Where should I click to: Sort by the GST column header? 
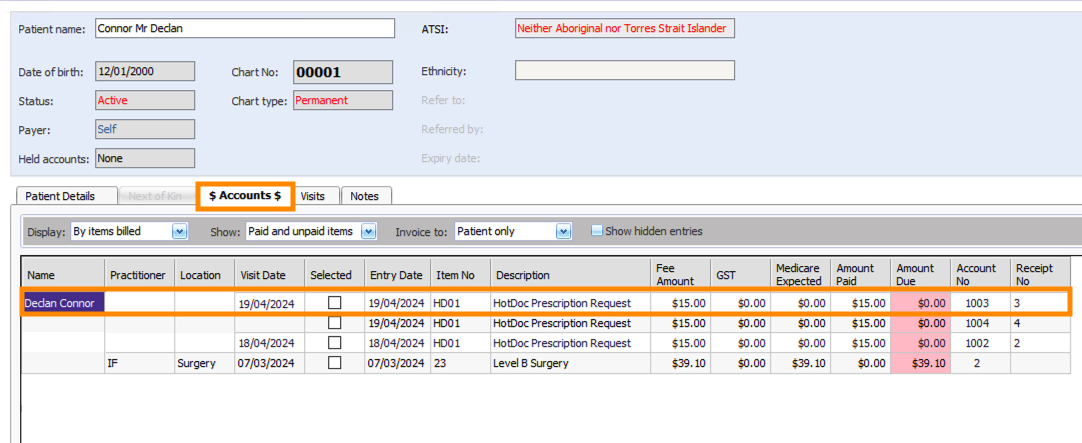click(740, 275)
